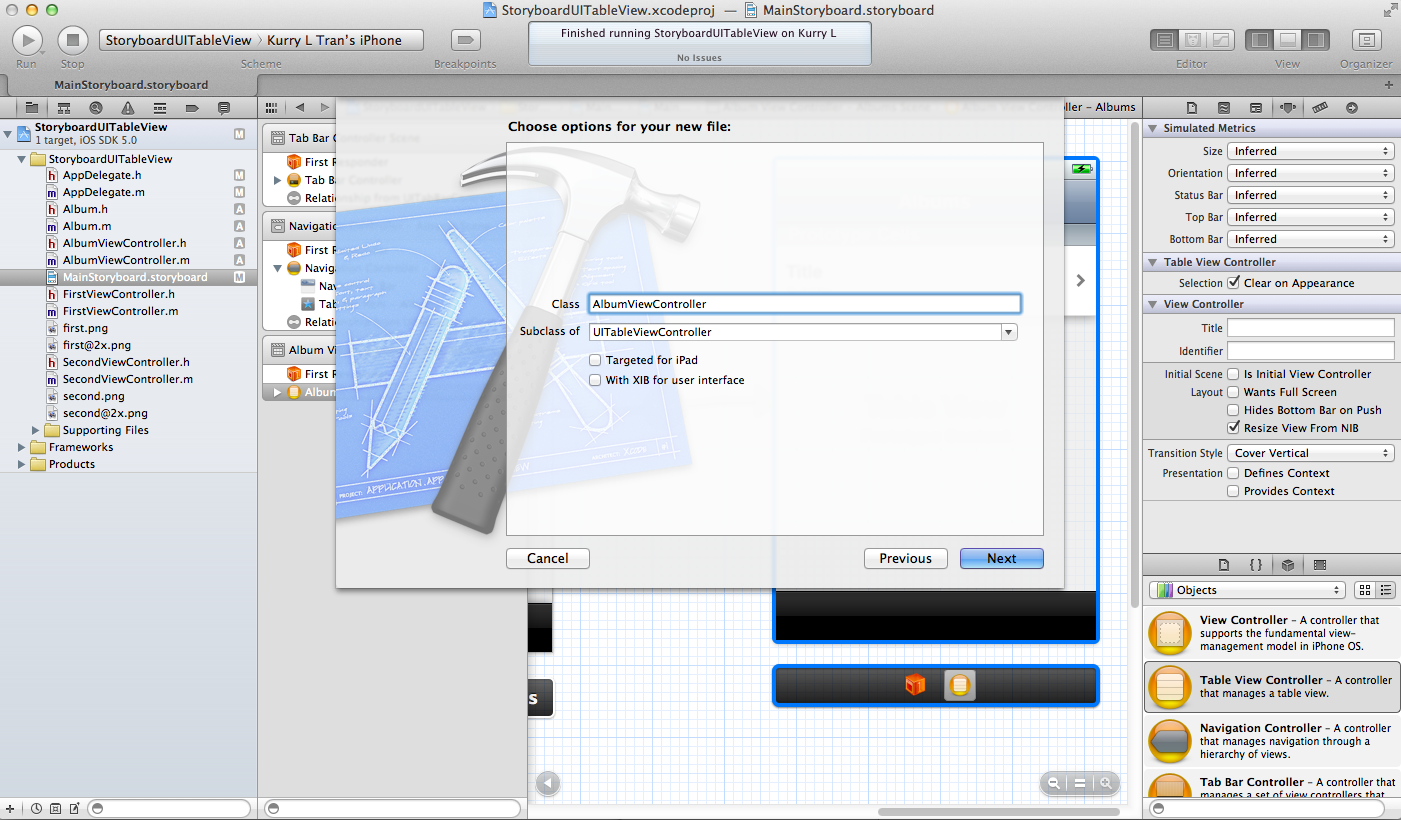This screenshot has height=820, width=1401.
Task: Expand the Products group
Action: click(22, 464)
